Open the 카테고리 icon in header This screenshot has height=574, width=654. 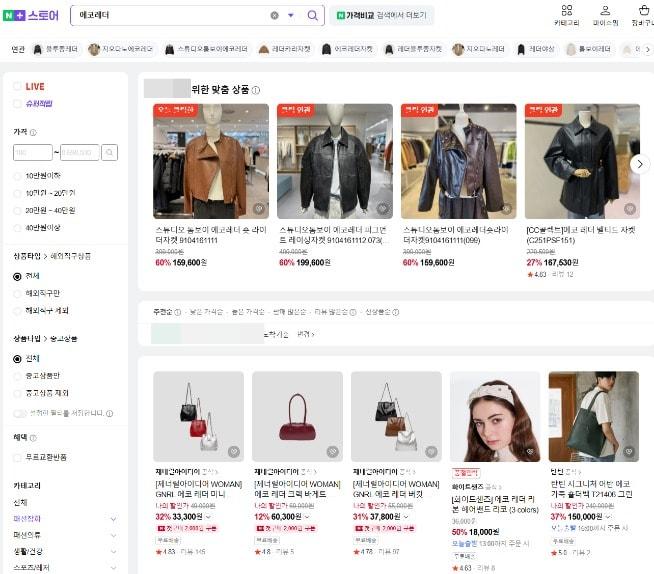[x=566, y=14]
